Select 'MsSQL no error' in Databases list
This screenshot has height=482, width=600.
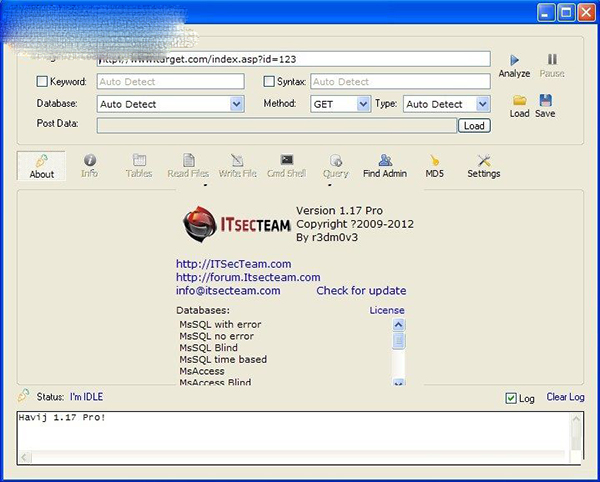[x=217, y=336]
